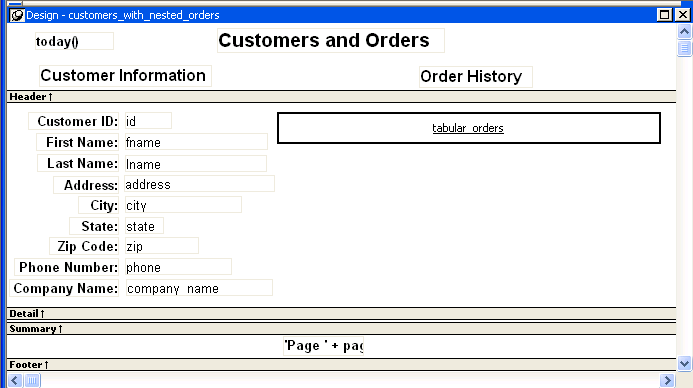The image size is (693, 388).
Task: Click the Header band bar
Action: 341,97
